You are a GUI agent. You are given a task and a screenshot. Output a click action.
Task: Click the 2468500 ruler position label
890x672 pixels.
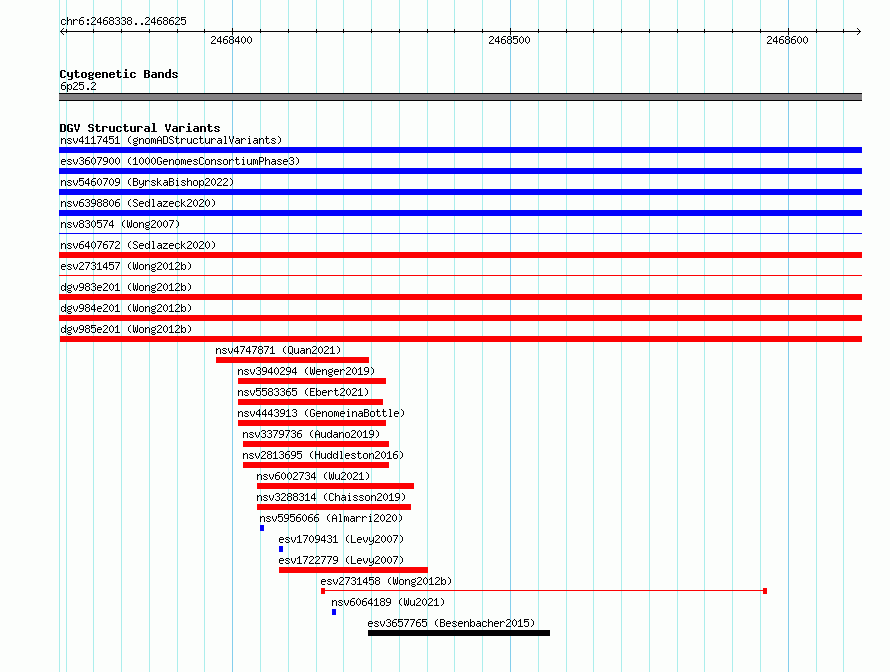click(510, 40)
